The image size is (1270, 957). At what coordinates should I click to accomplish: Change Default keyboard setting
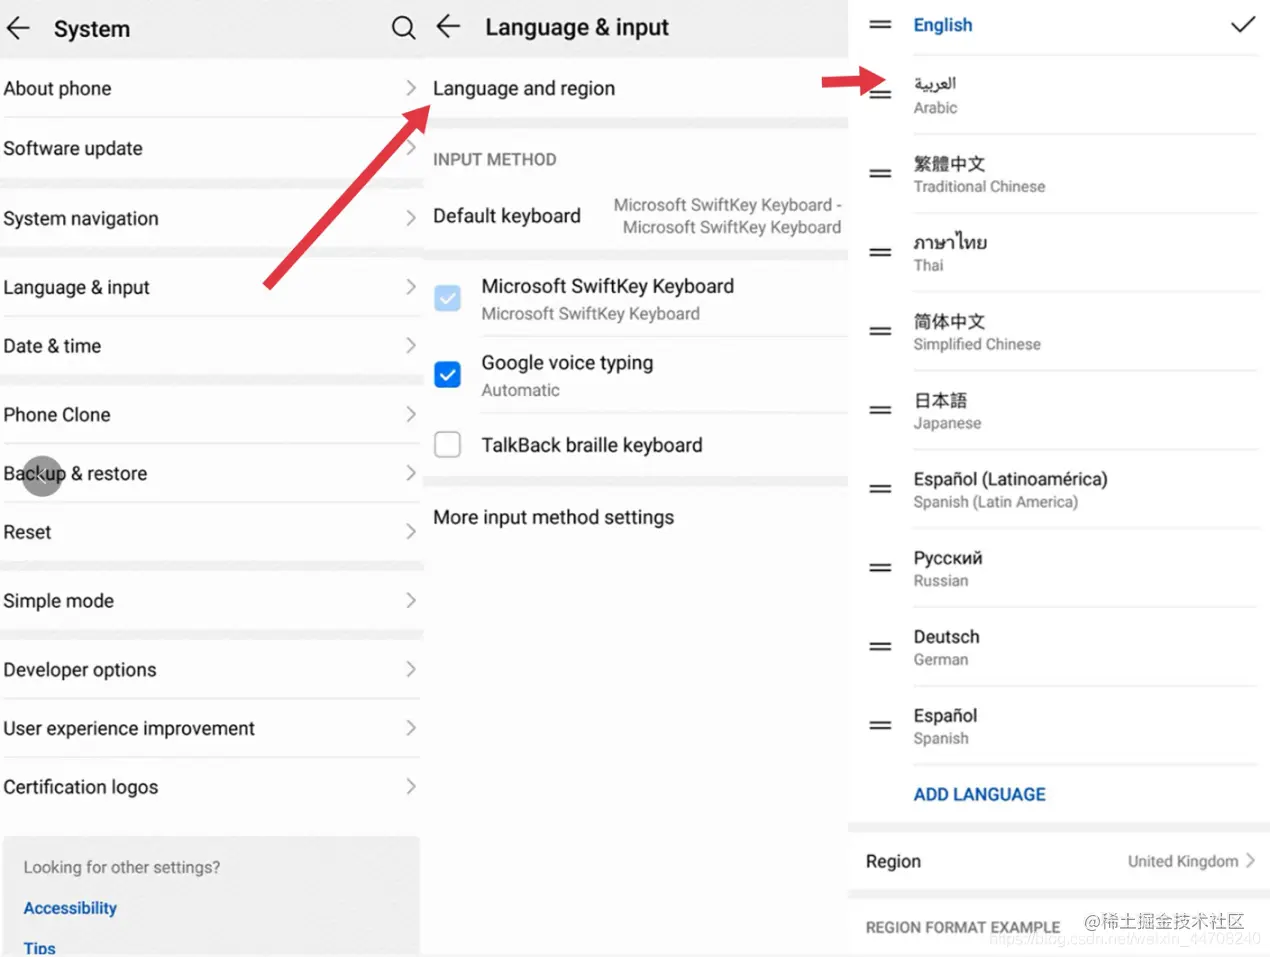click(x=636, y=216)
